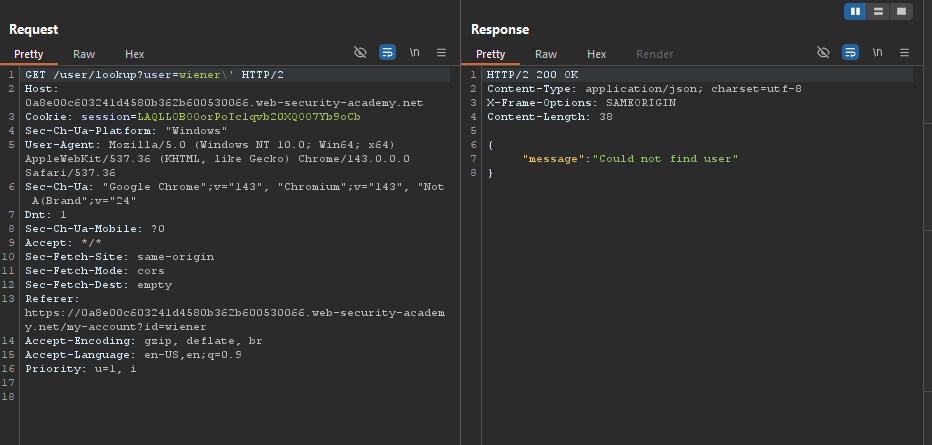Click the Referer header name

point(52,299)
